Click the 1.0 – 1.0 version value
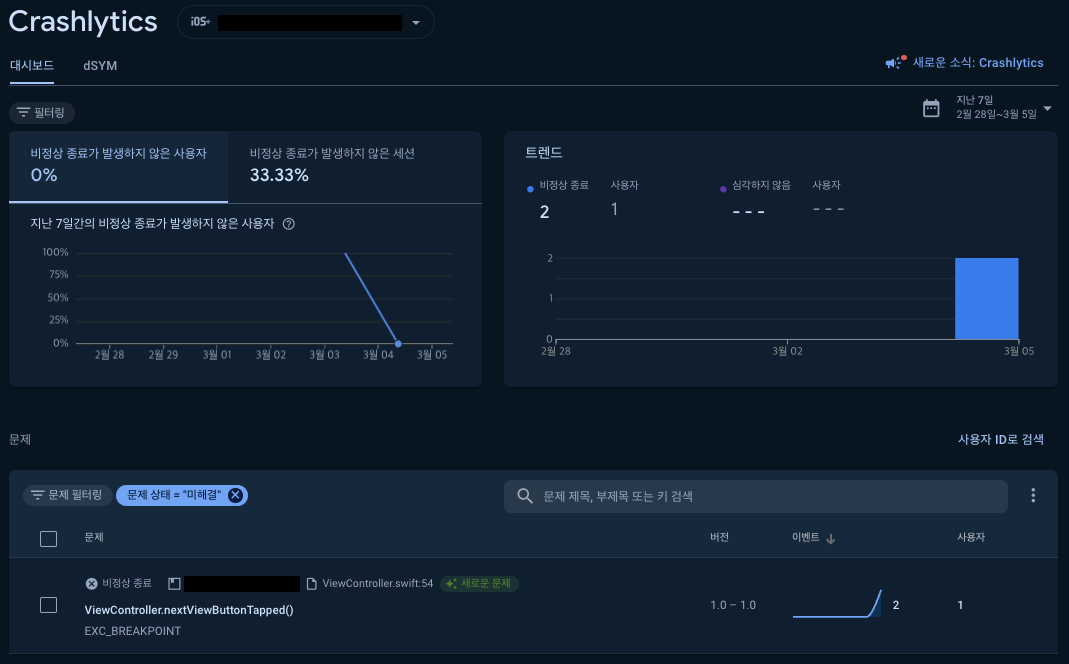1069x664 pixels. 733,605
